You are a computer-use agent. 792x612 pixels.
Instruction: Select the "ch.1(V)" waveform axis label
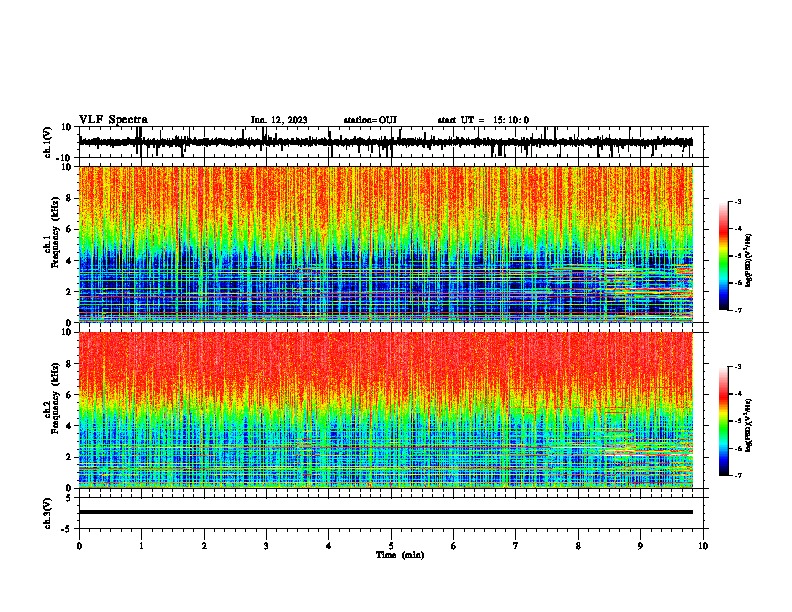point(48,142)
